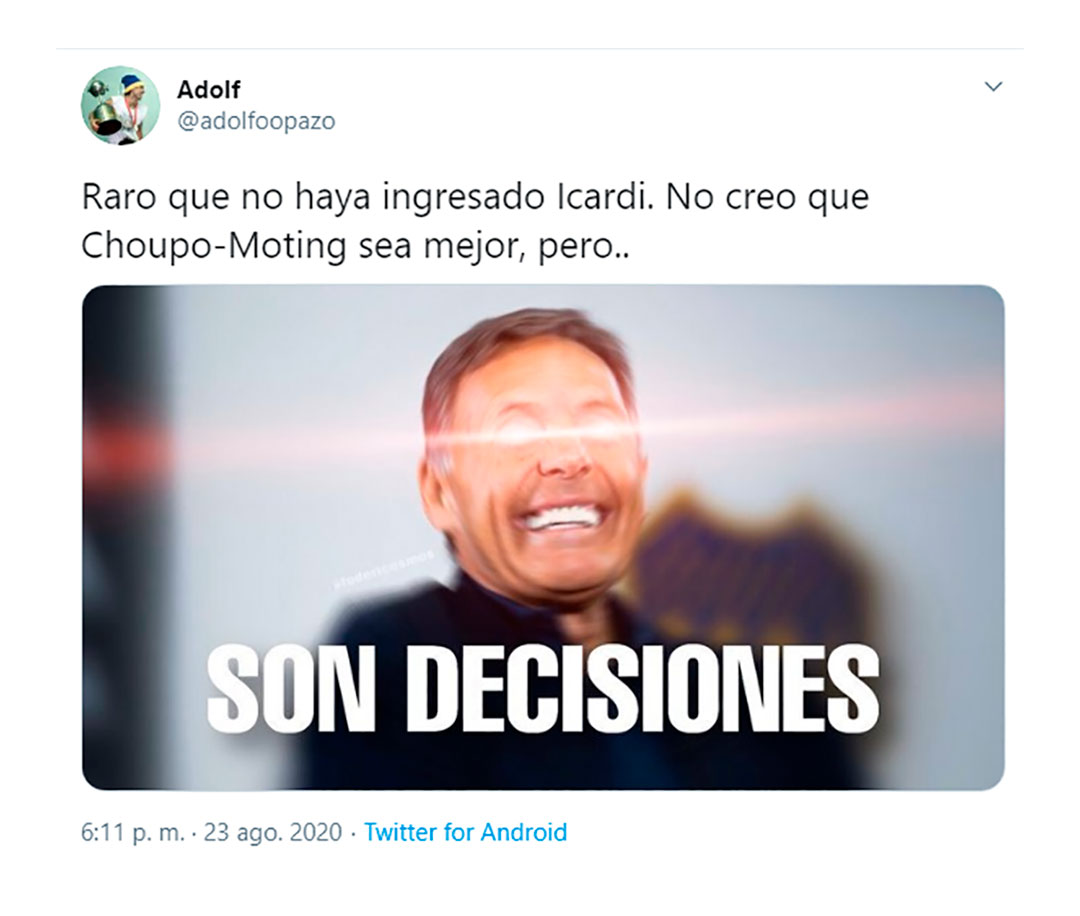The height and width of the screenshot is (916, 1080).
Task: Click the name Icardi in tweet text
Action: pyautogui.click(x=603, y=197)
